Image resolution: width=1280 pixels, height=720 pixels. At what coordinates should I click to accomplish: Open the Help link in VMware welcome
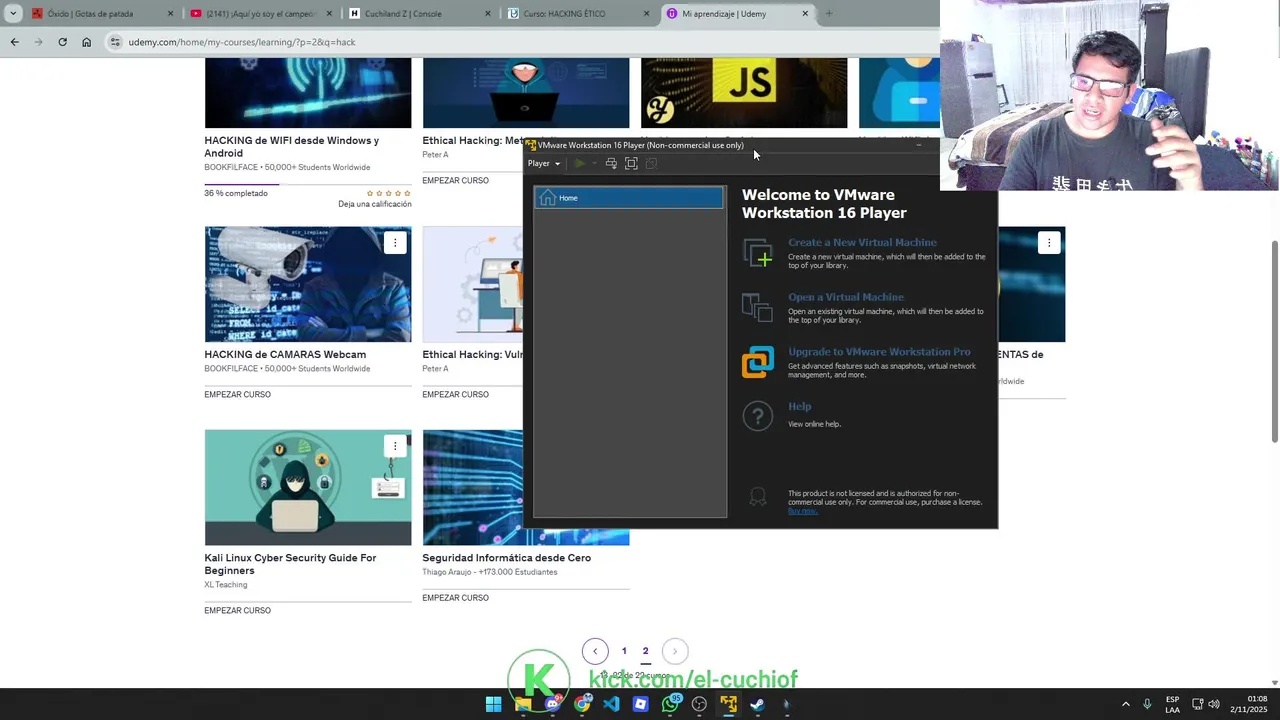[799, 407]
